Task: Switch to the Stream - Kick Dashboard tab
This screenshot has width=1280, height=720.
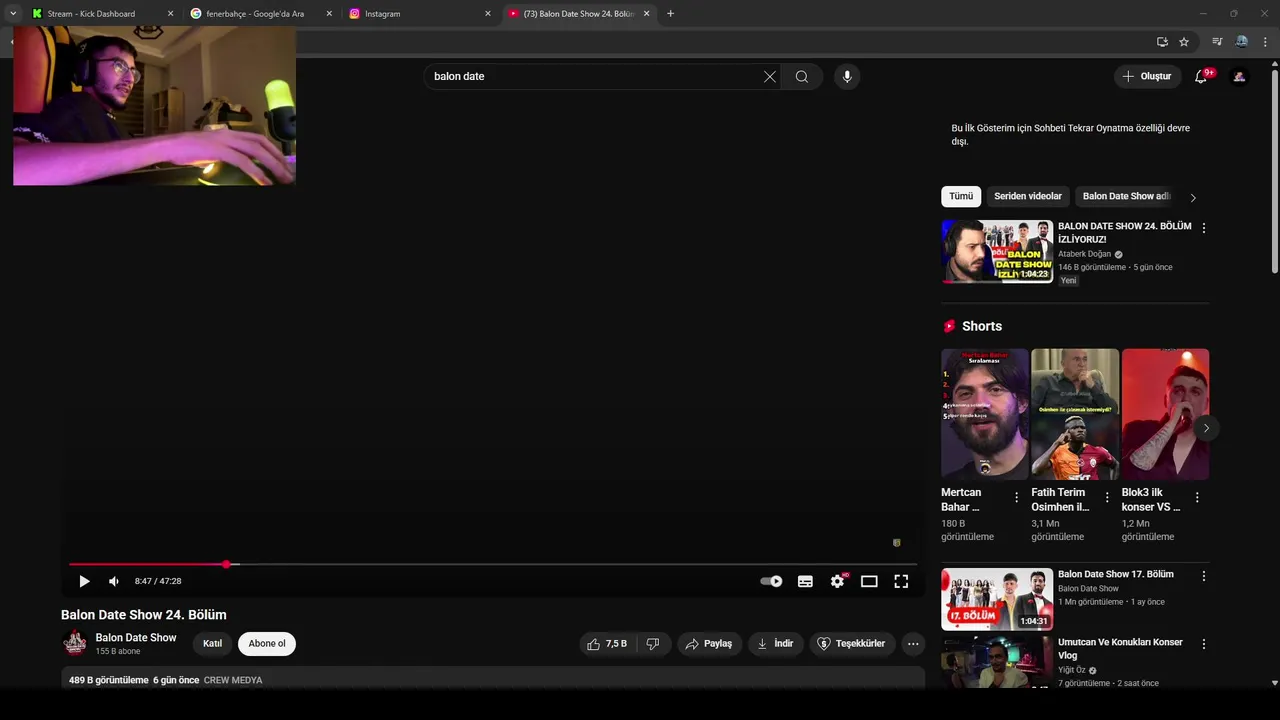Action: pos(91,14)
